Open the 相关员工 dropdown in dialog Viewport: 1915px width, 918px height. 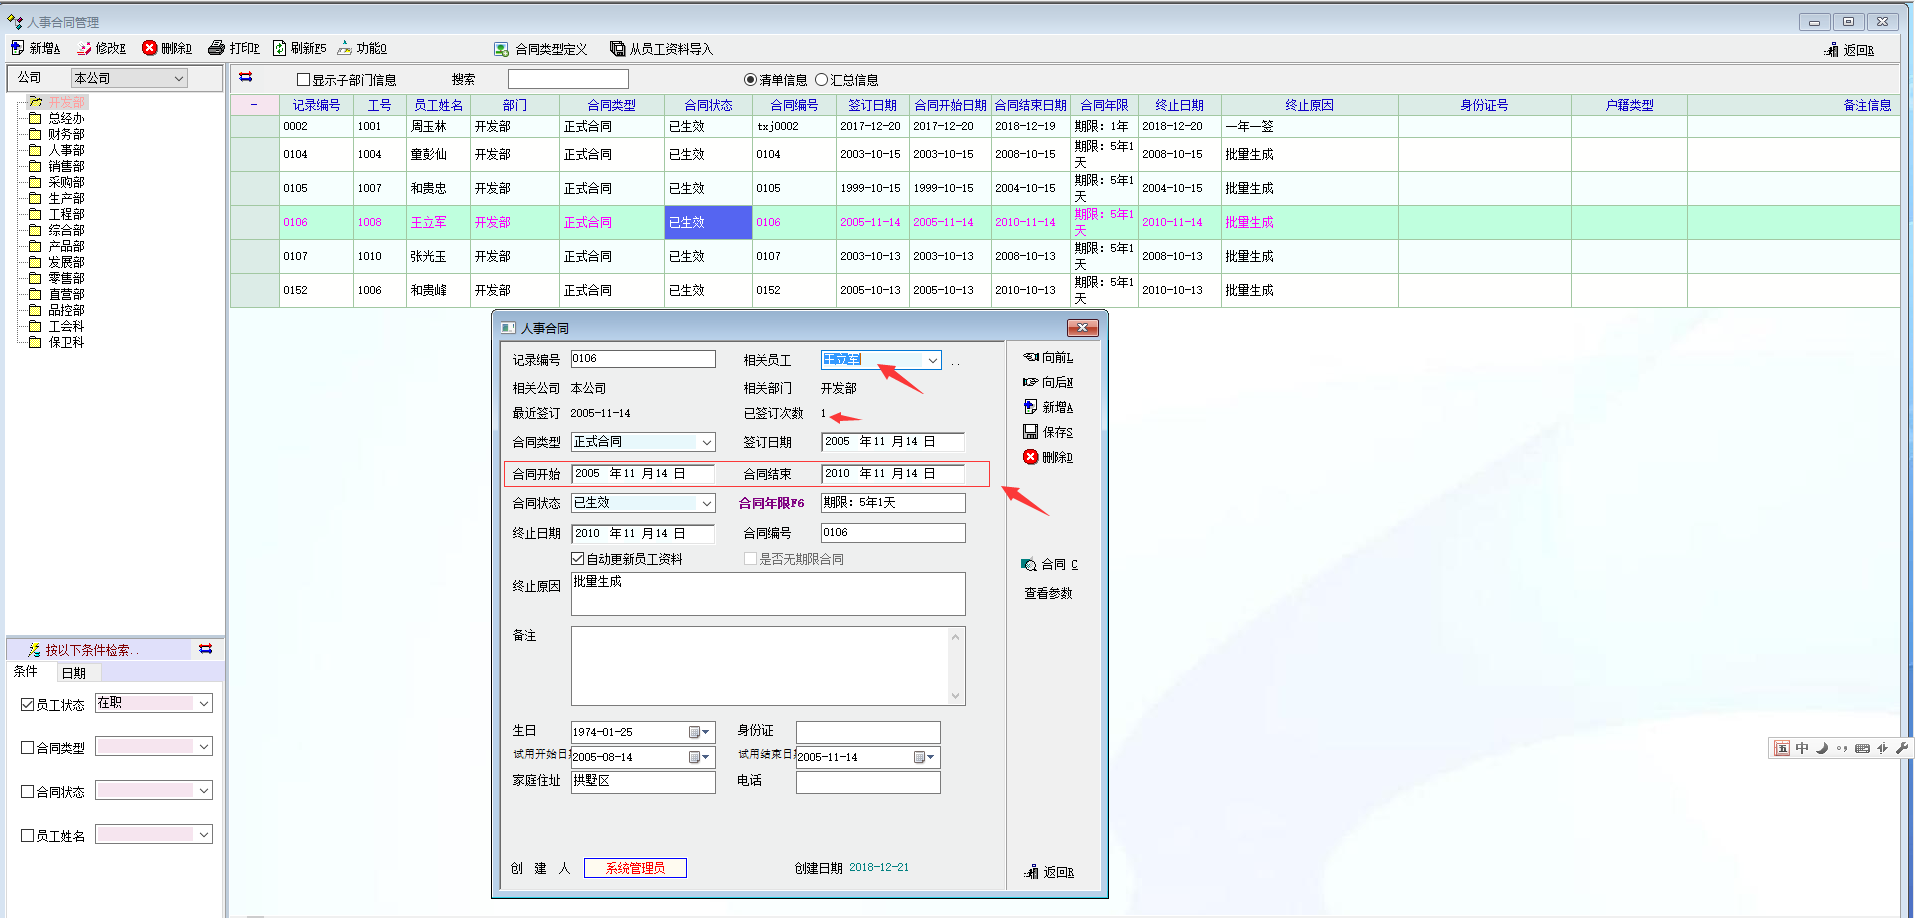(x=932, y=360)
